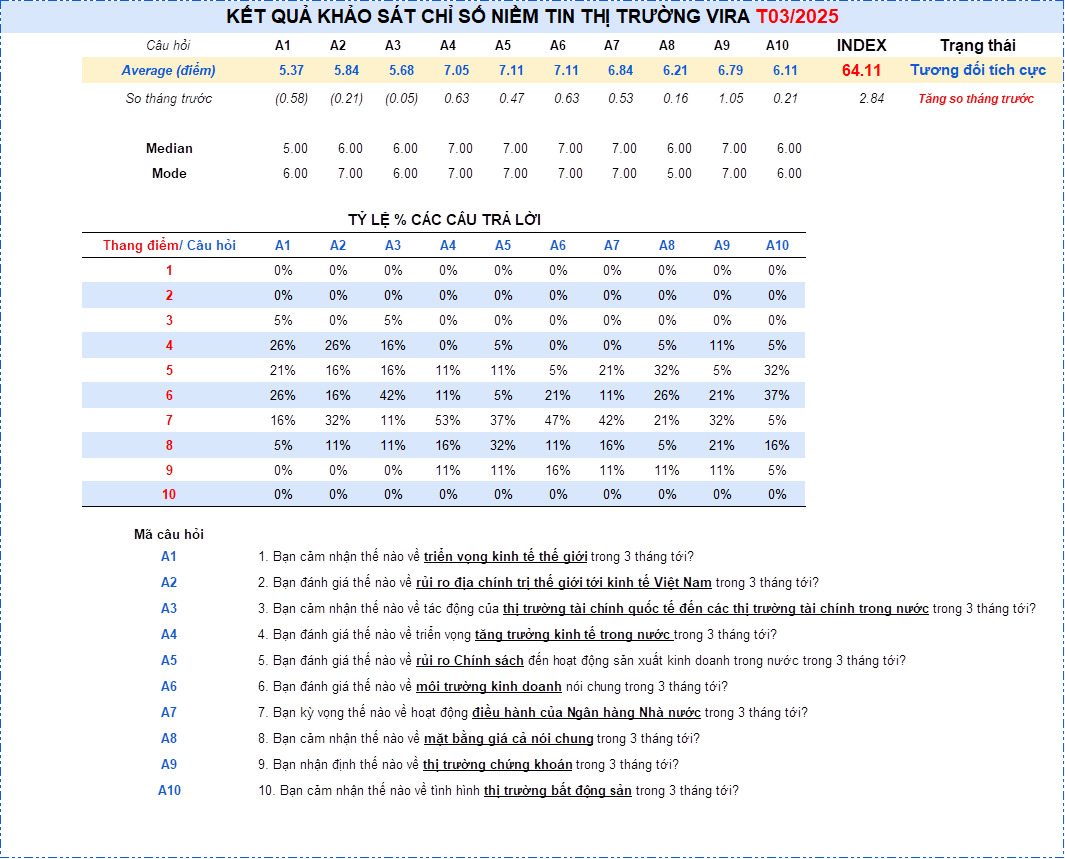Click the A4 average value 7.05
This screenshot has height=859, width=1065.
[456, 71]
